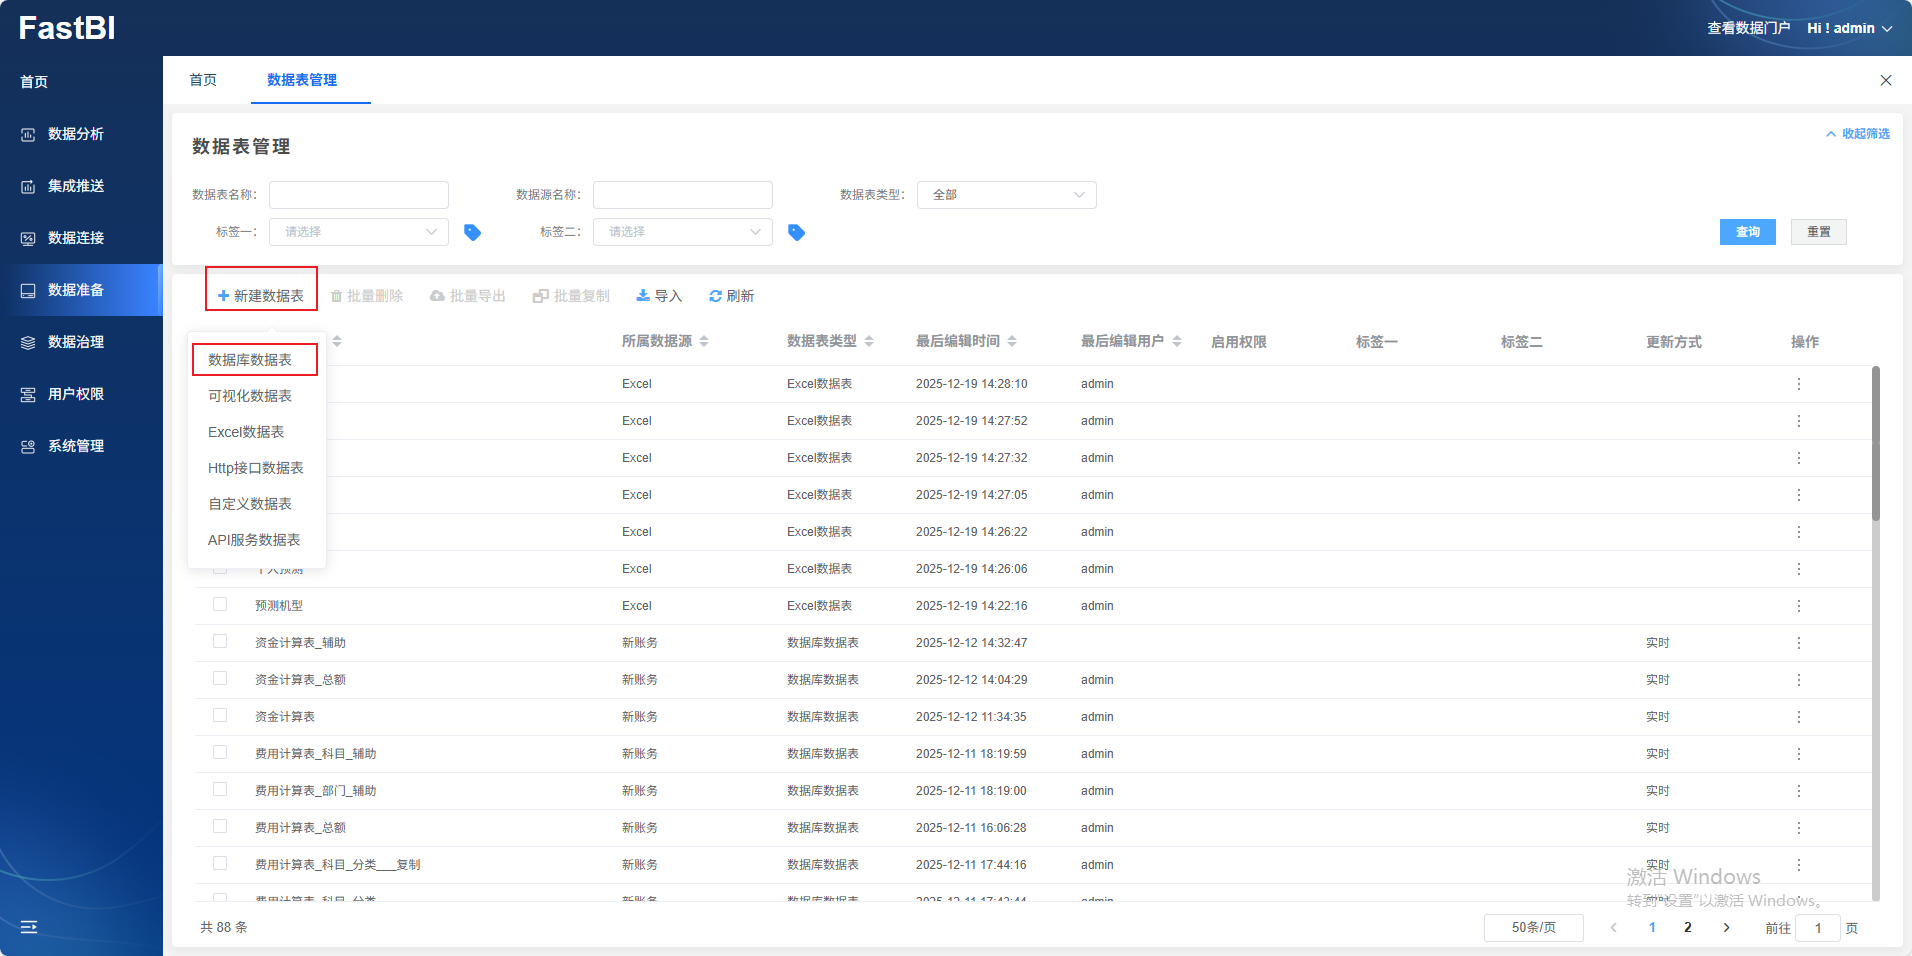Open 数据治理 from the sidebar
The height and width of the screenshot is (956, 1912).
pyautogui.click(x=76, y=342)
